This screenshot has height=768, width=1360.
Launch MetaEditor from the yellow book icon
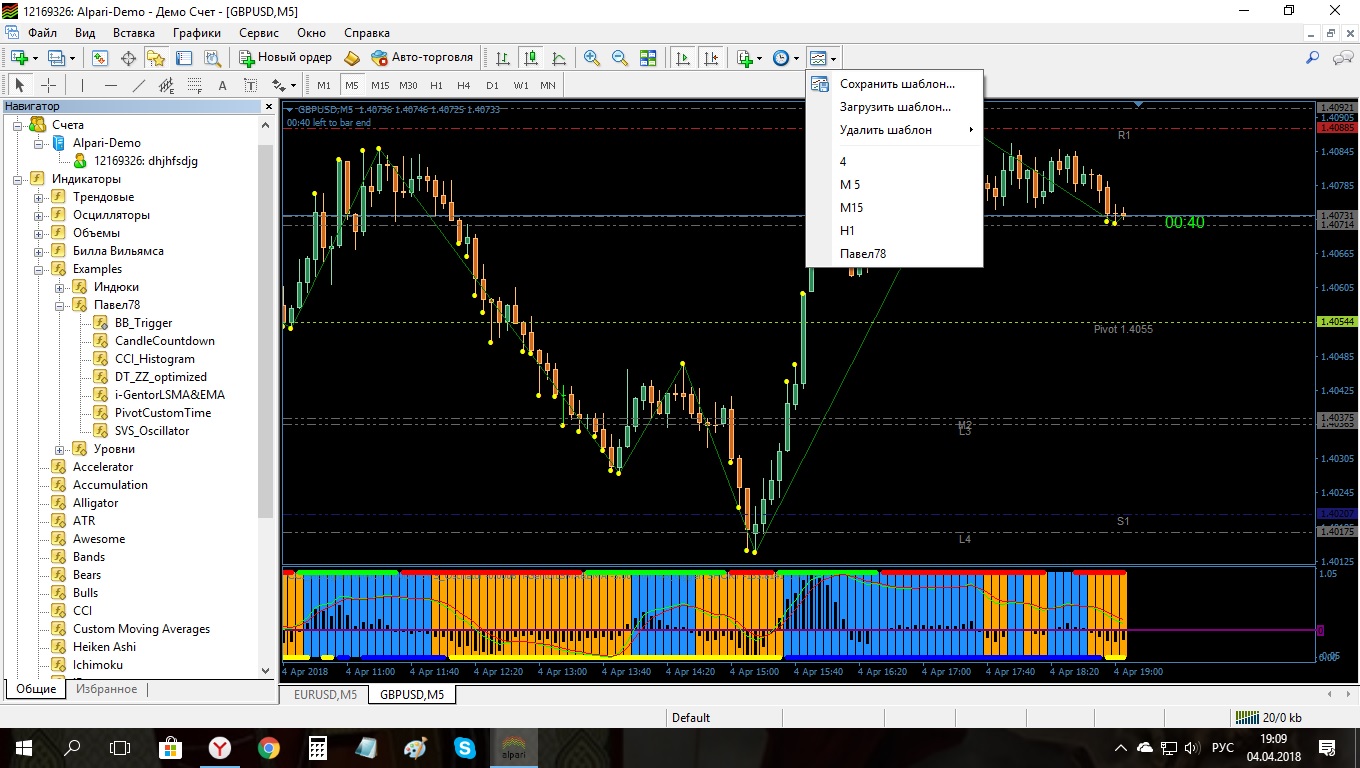point(351,58)
